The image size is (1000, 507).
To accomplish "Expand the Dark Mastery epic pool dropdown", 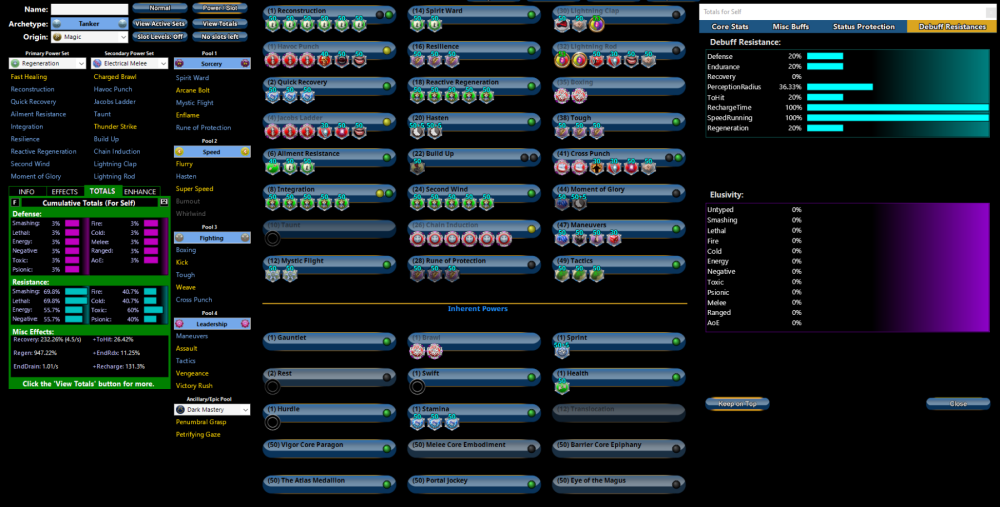I will pos(211,409).
